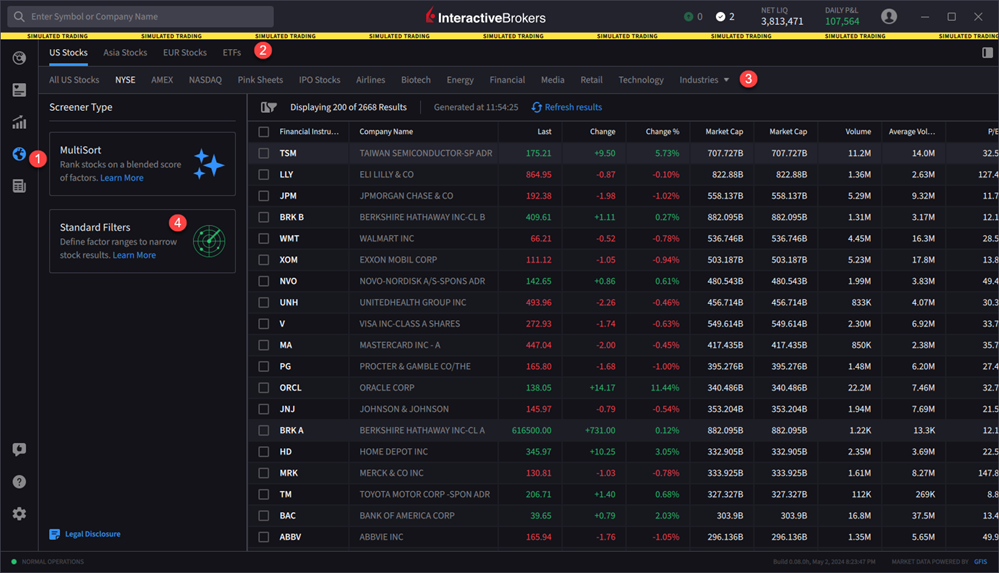Check the TSM row checkbox

[263, 153]
